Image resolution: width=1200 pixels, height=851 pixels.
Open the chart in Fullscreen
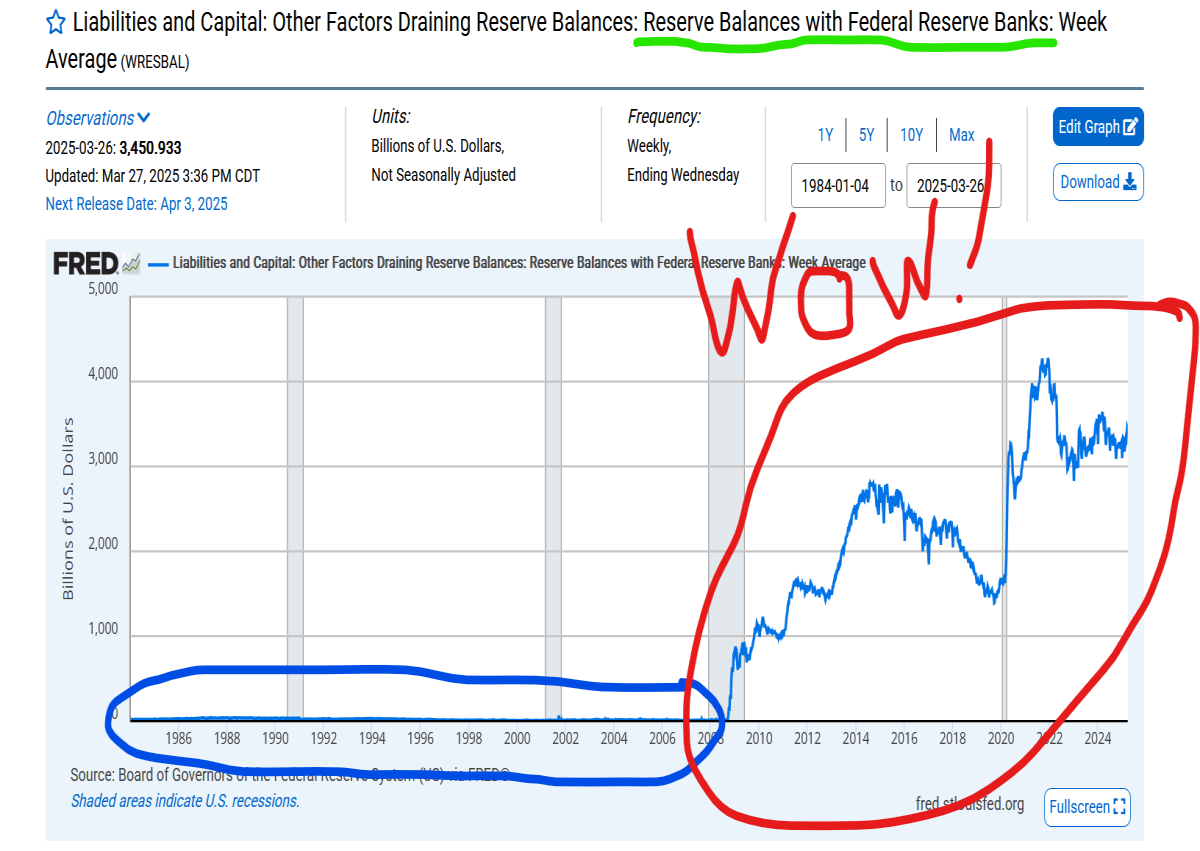(1087, 807)
